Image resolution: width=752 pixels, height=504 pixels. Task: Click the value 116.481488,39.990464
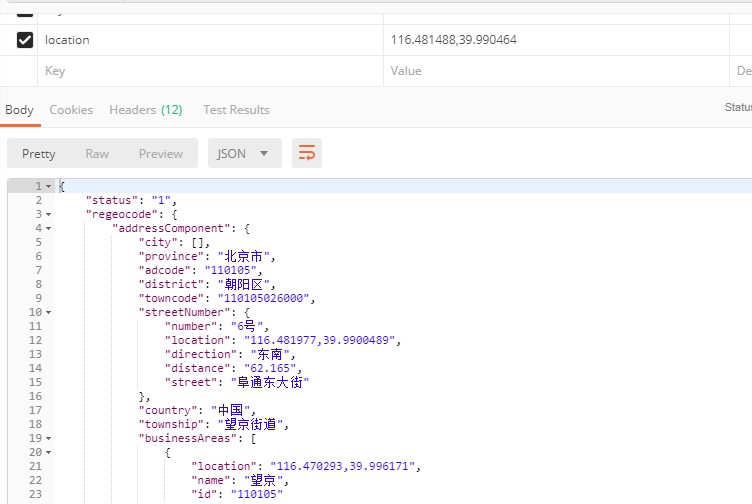coord(454,40)
